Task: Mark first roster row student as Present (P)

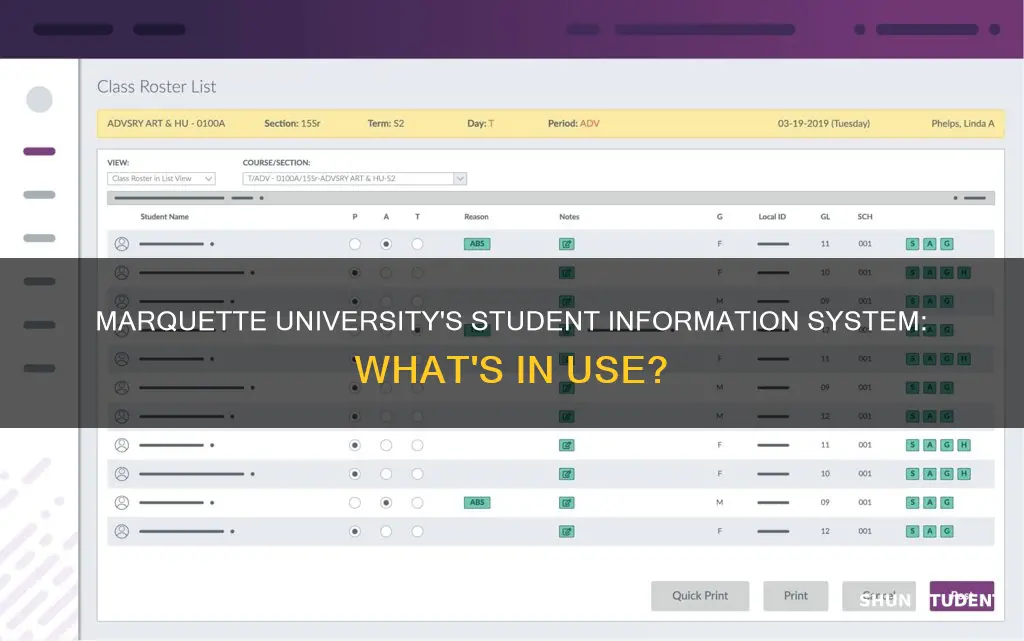Action: click(355, 244)
